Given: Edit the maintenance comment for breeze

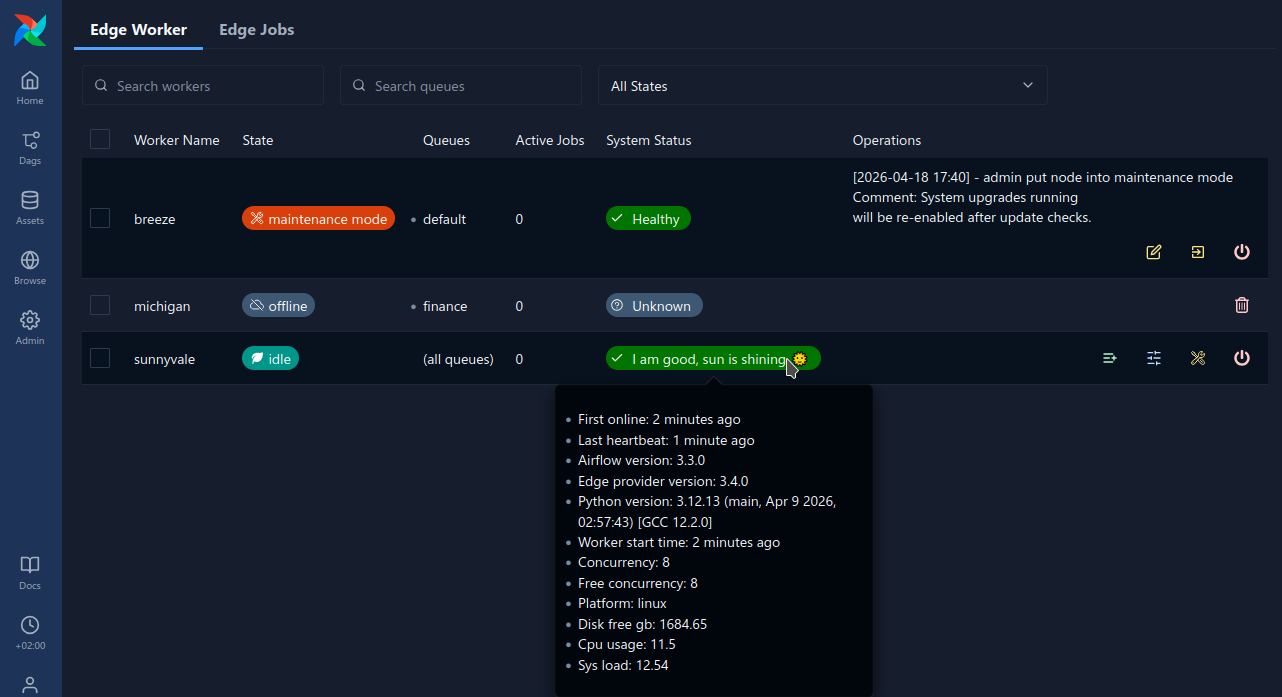Looking at the screenshot, I should pyautogui.click(x=1153, y=252).
